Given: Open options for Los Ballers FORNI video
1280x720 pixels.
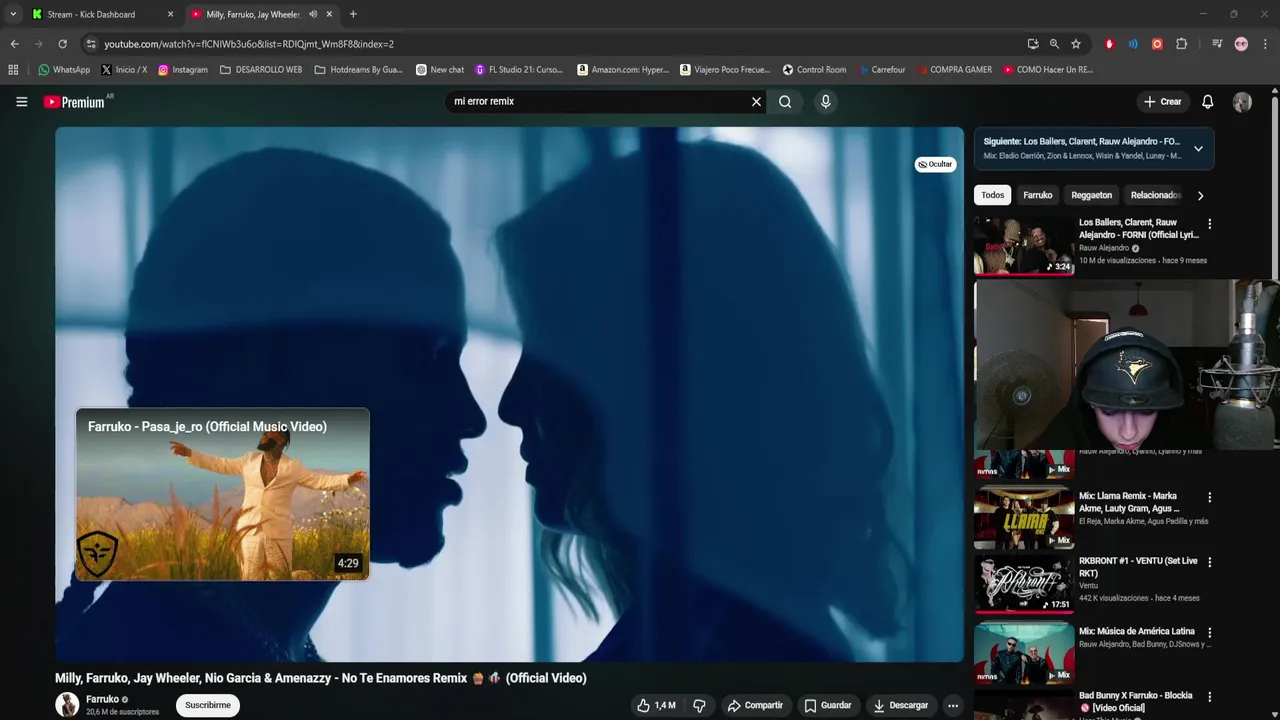Looking at the screenshot, I should [x=1209, y=224].
